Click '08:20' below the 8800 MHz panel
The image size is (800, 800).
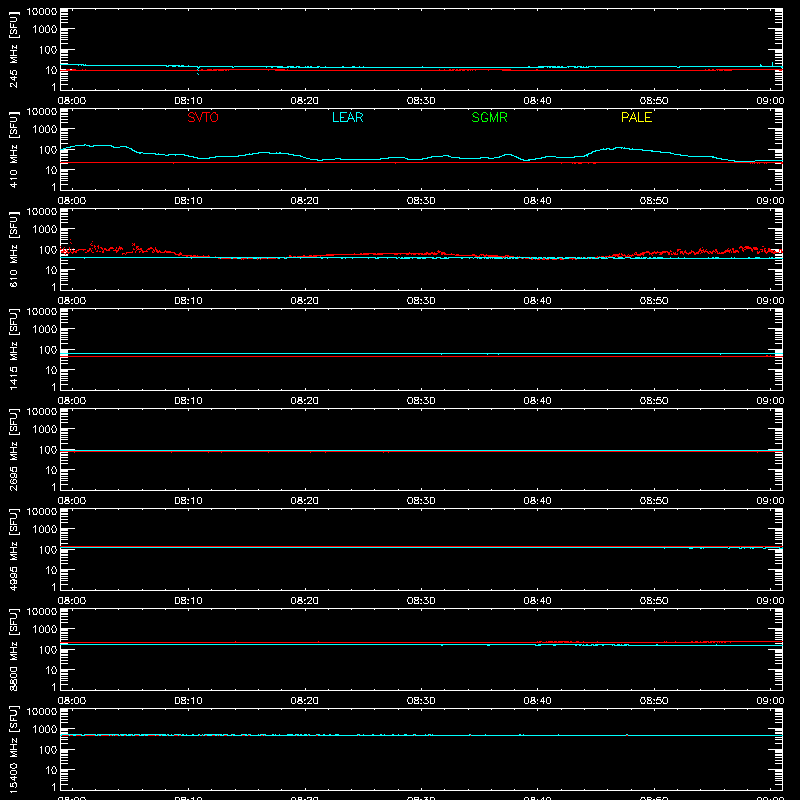(305, 701)
